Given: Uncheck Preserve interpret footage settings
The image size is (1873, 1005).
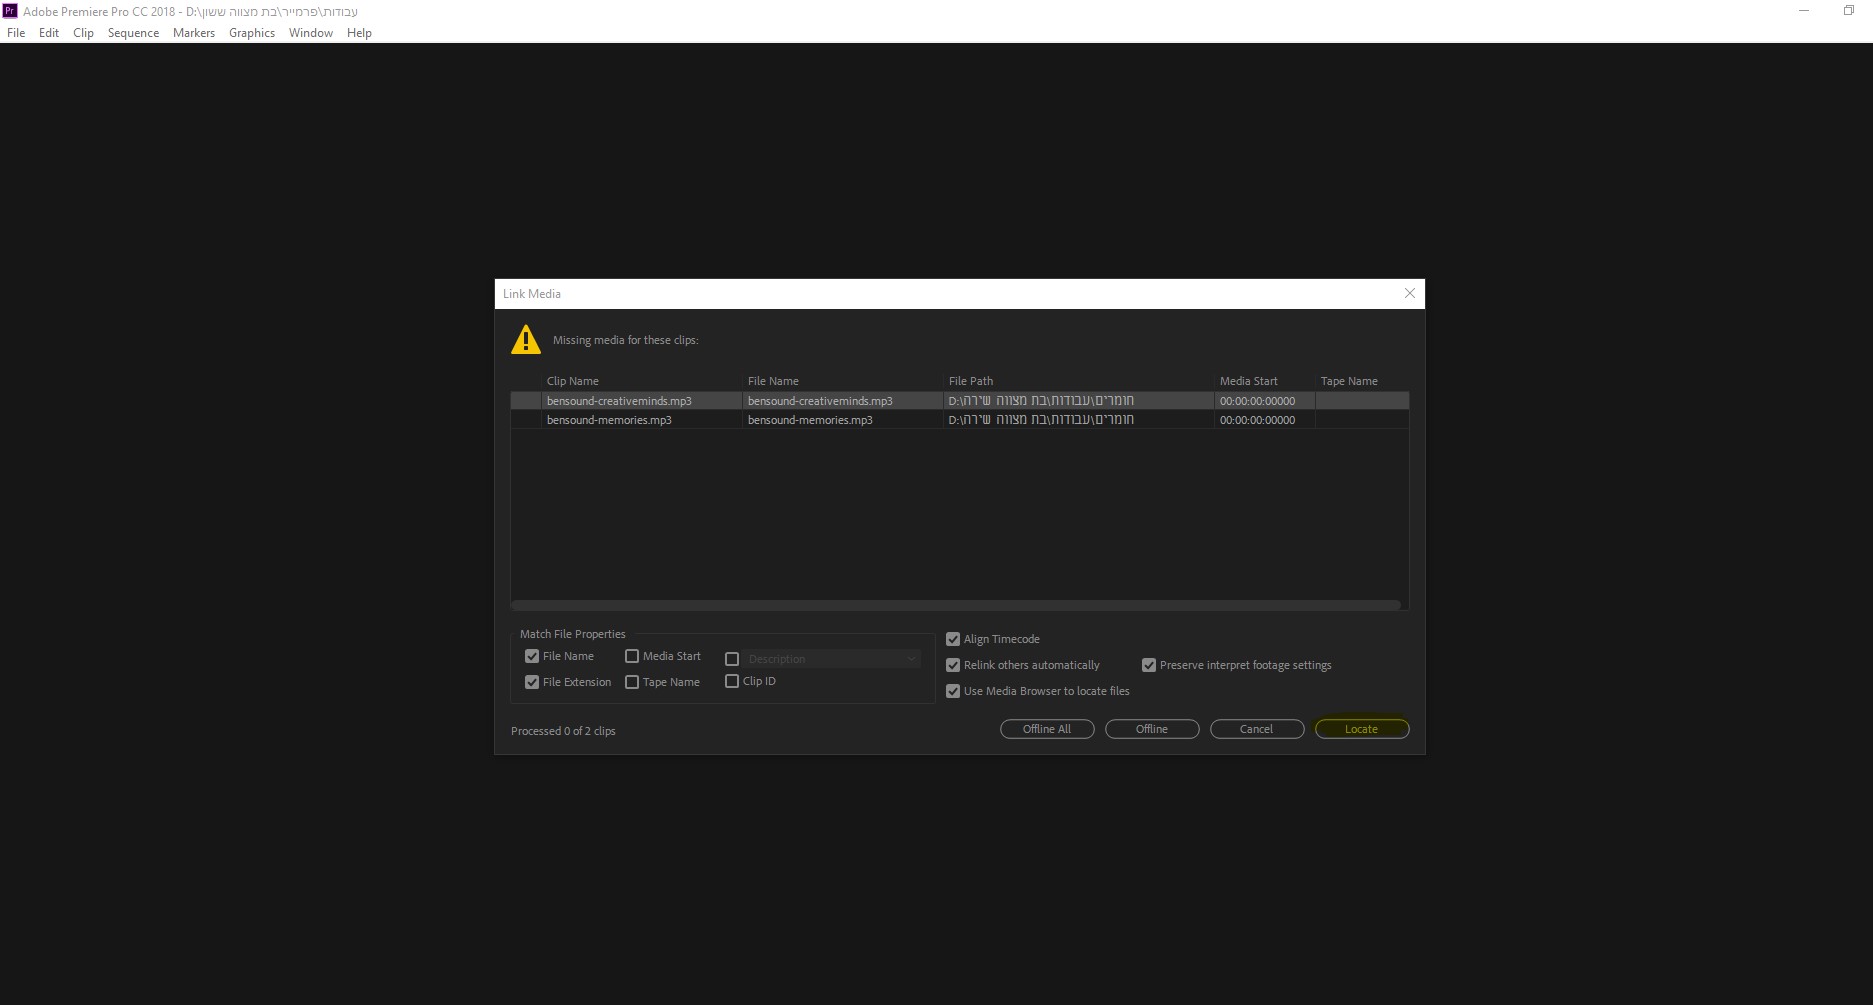Looking at the screenshot, I should coord(1149,665).
